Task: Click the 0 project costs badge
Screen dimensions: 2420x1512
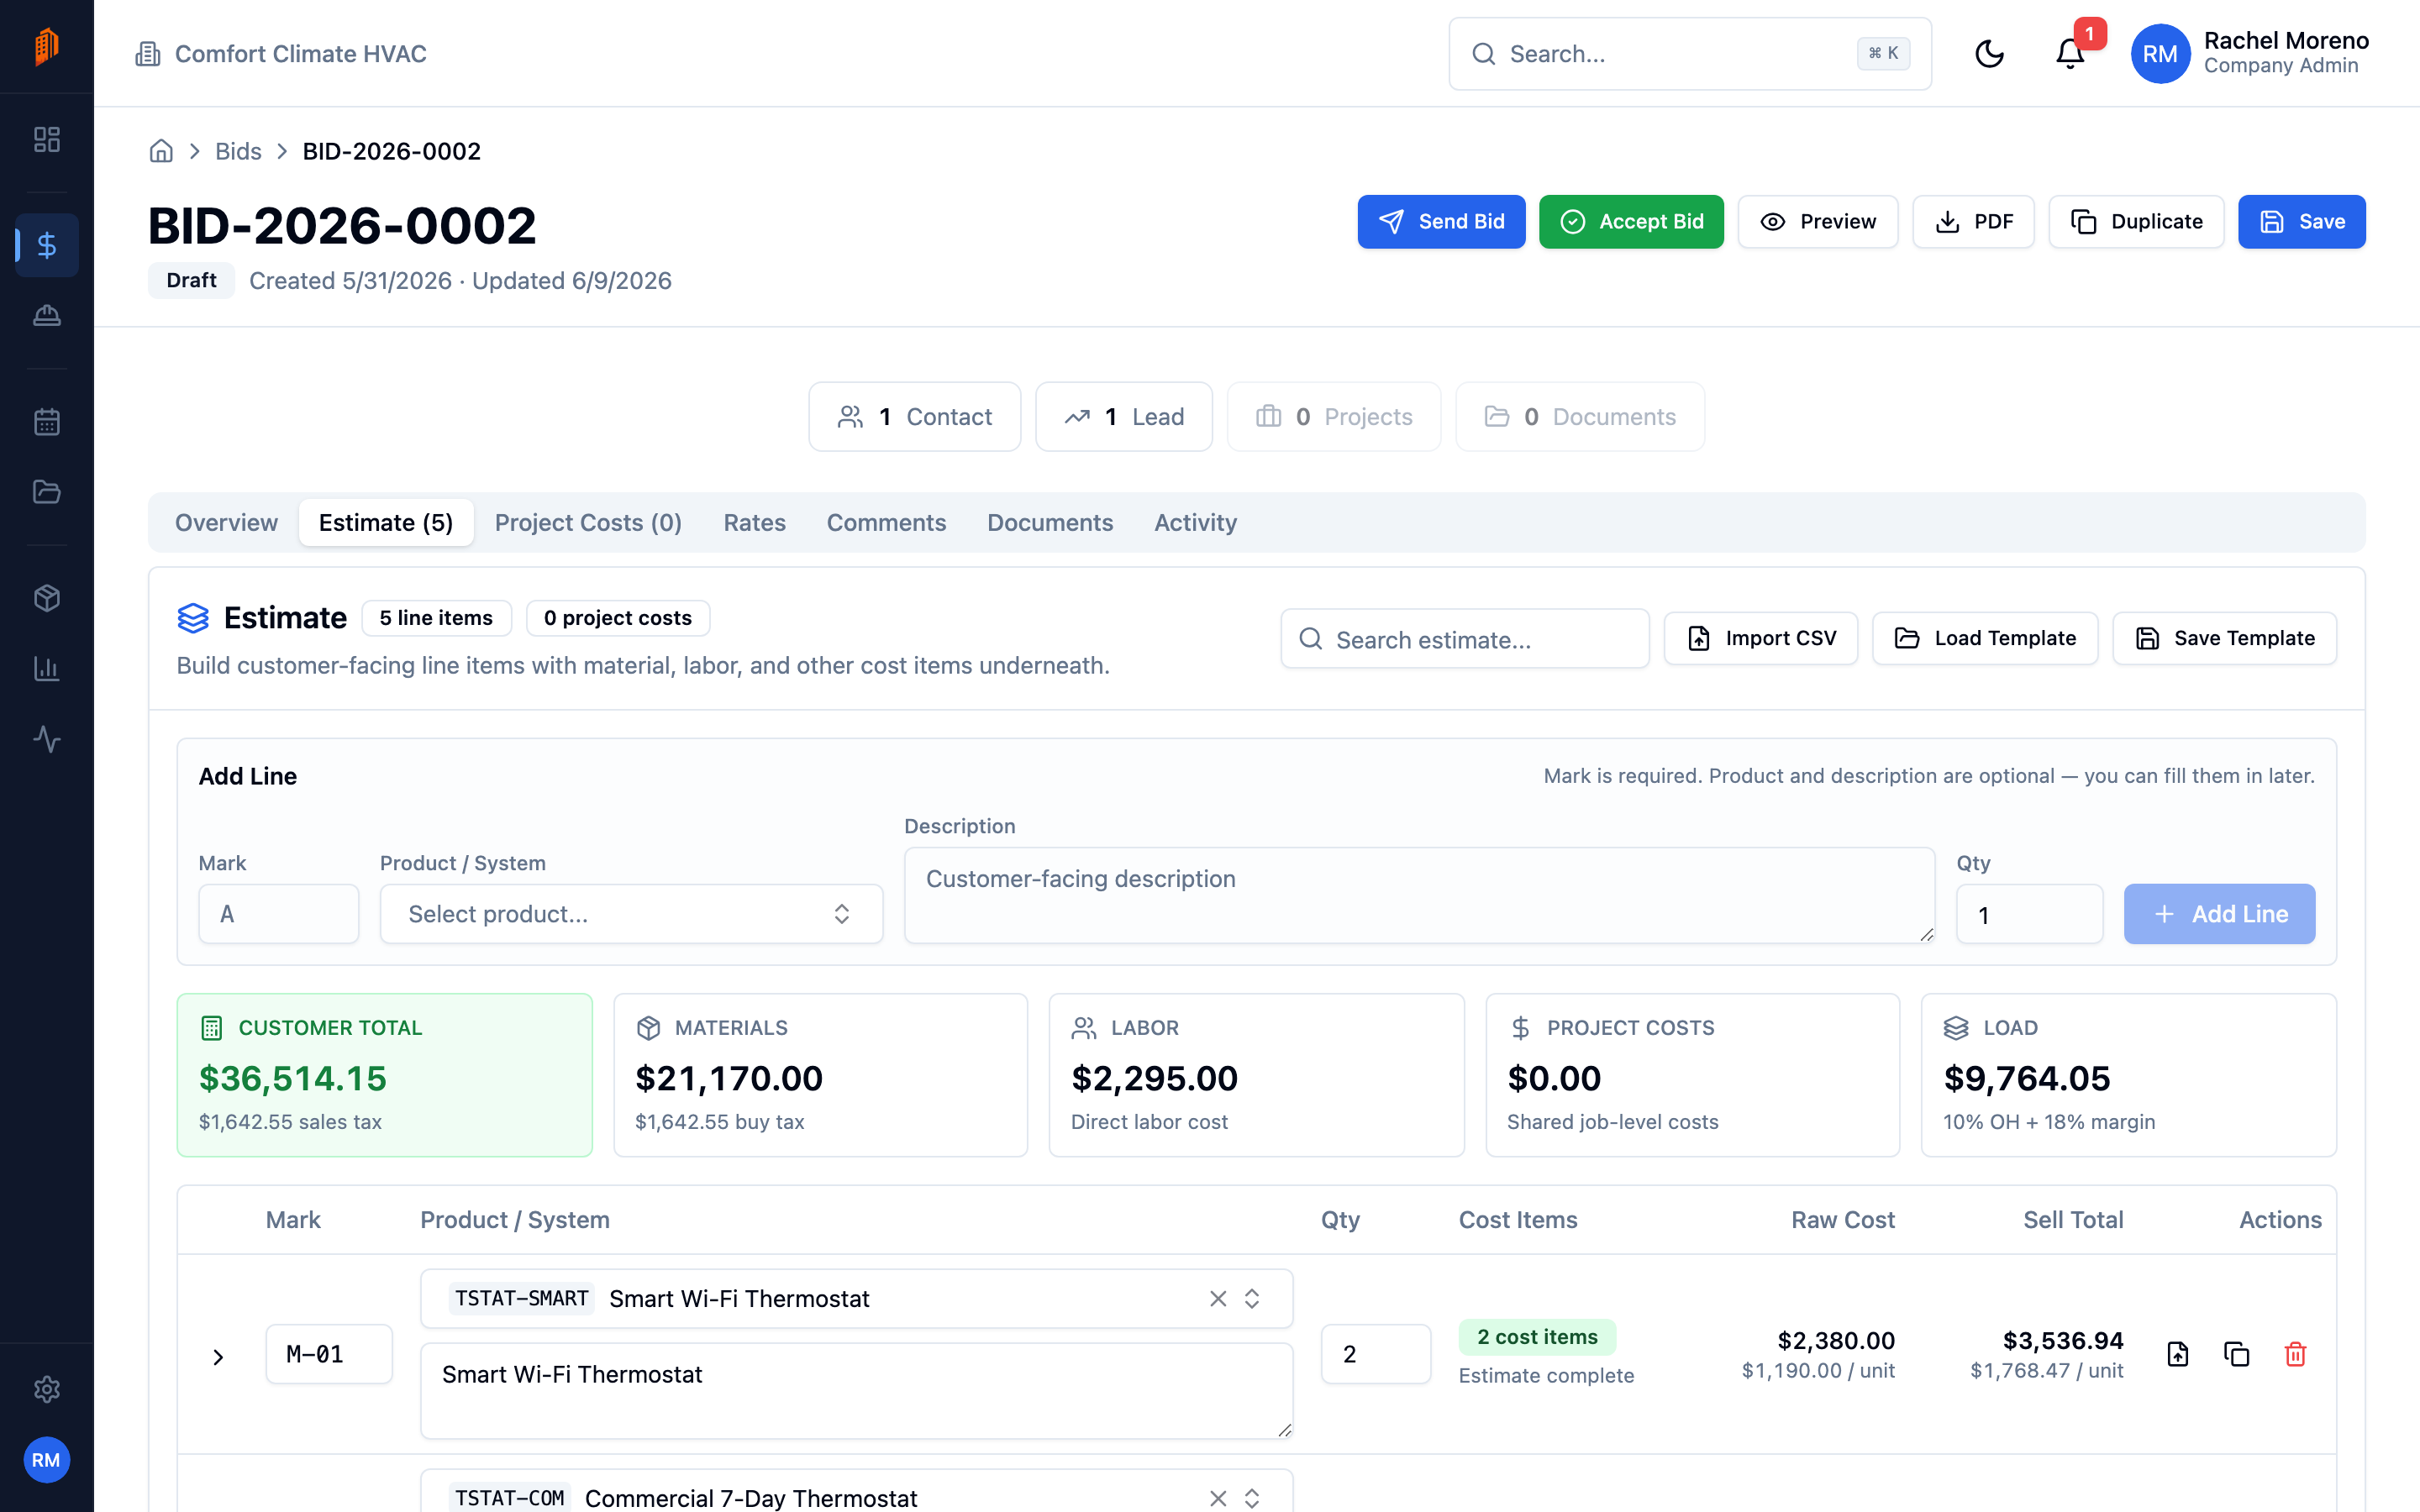Action: [618, 618]
